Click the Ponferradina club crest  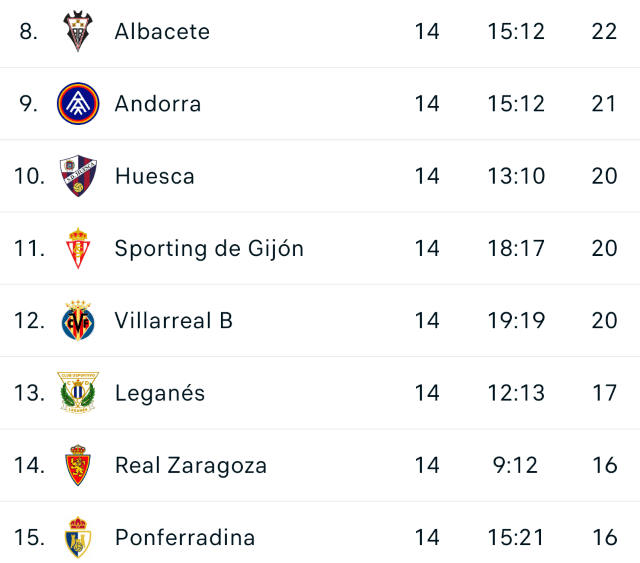78,537
